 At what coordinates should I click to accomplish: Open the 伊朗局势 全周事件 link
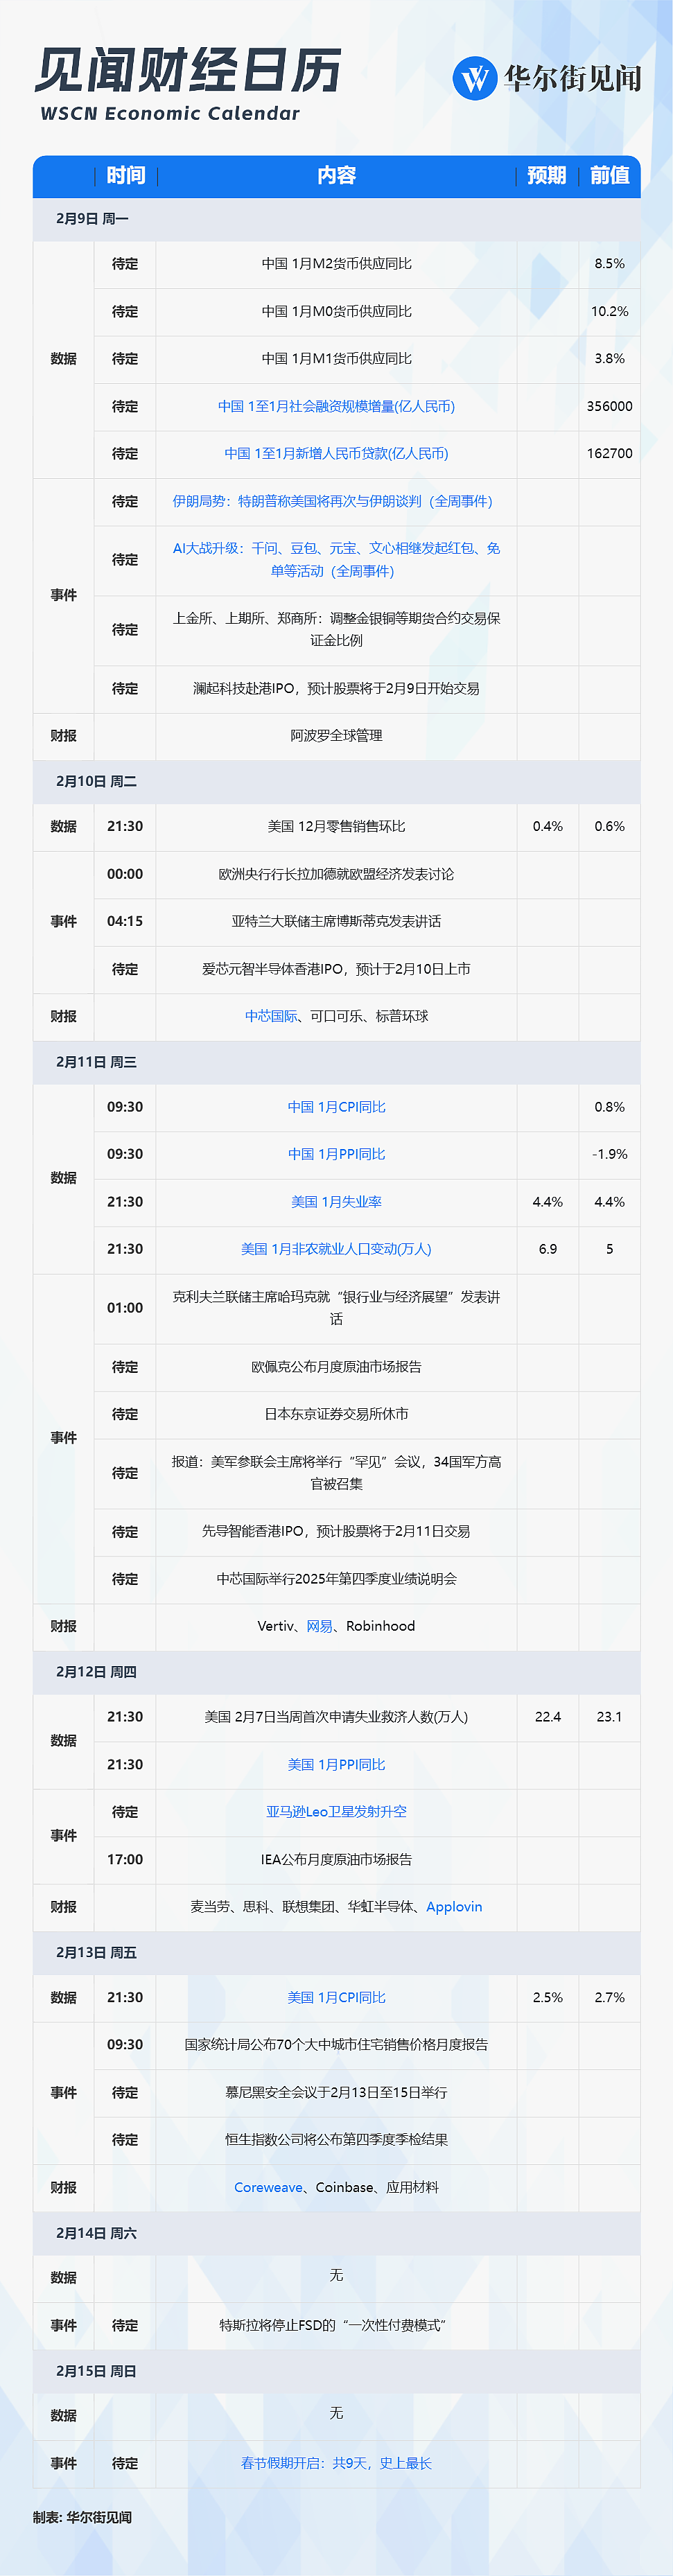point(332,501)
